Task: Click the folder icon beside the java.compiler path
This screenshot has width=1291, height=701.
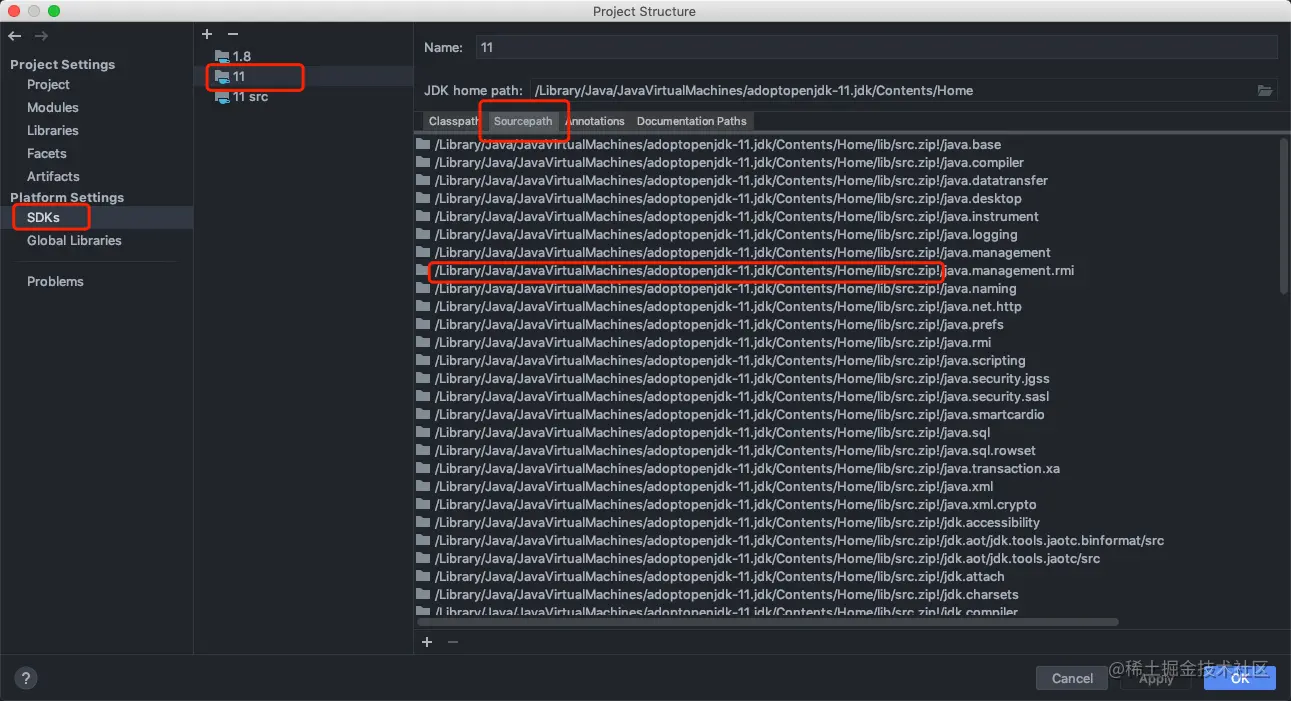Action: pyautogui.click(x=423, y=162)
